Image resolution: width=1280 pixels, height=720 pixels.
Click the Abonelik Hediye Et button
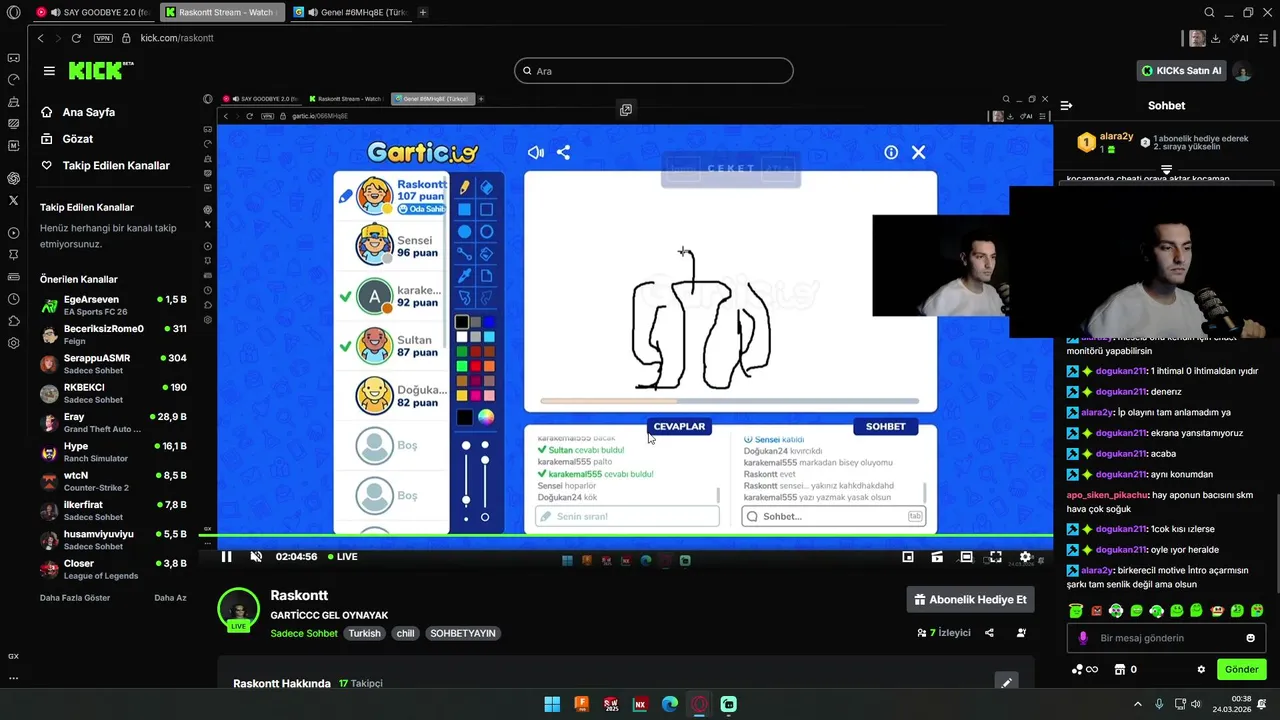click(970, 600)
